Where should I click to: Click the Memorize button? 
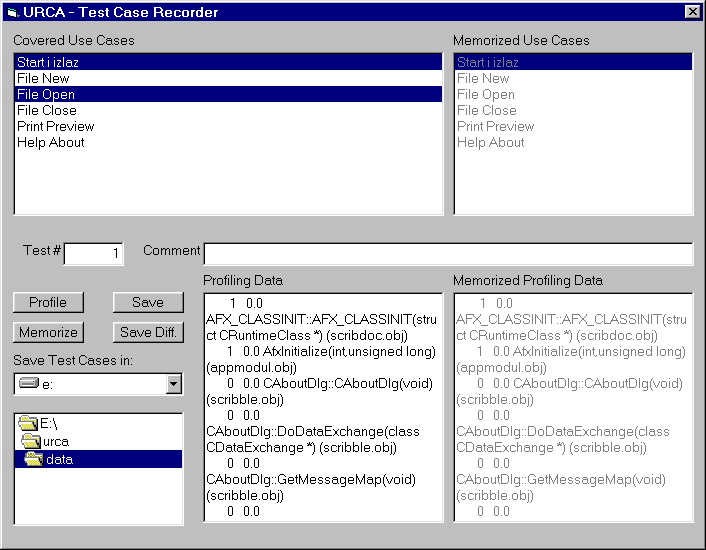point(48,332)
